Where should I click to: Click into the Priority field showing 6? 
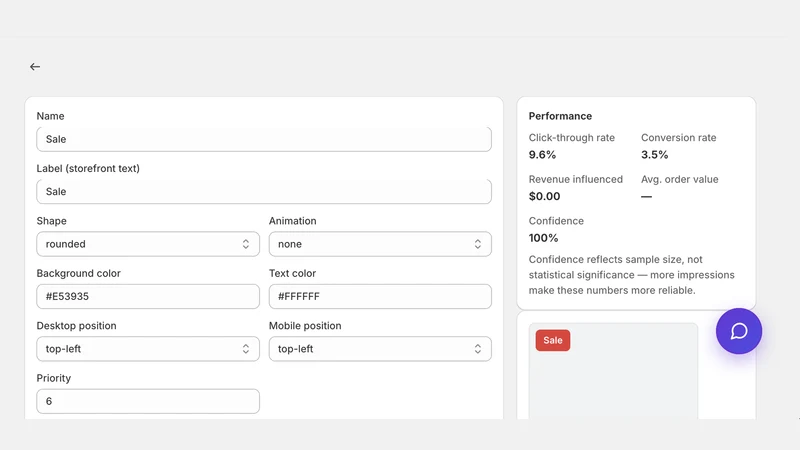[x=148, y=401]
